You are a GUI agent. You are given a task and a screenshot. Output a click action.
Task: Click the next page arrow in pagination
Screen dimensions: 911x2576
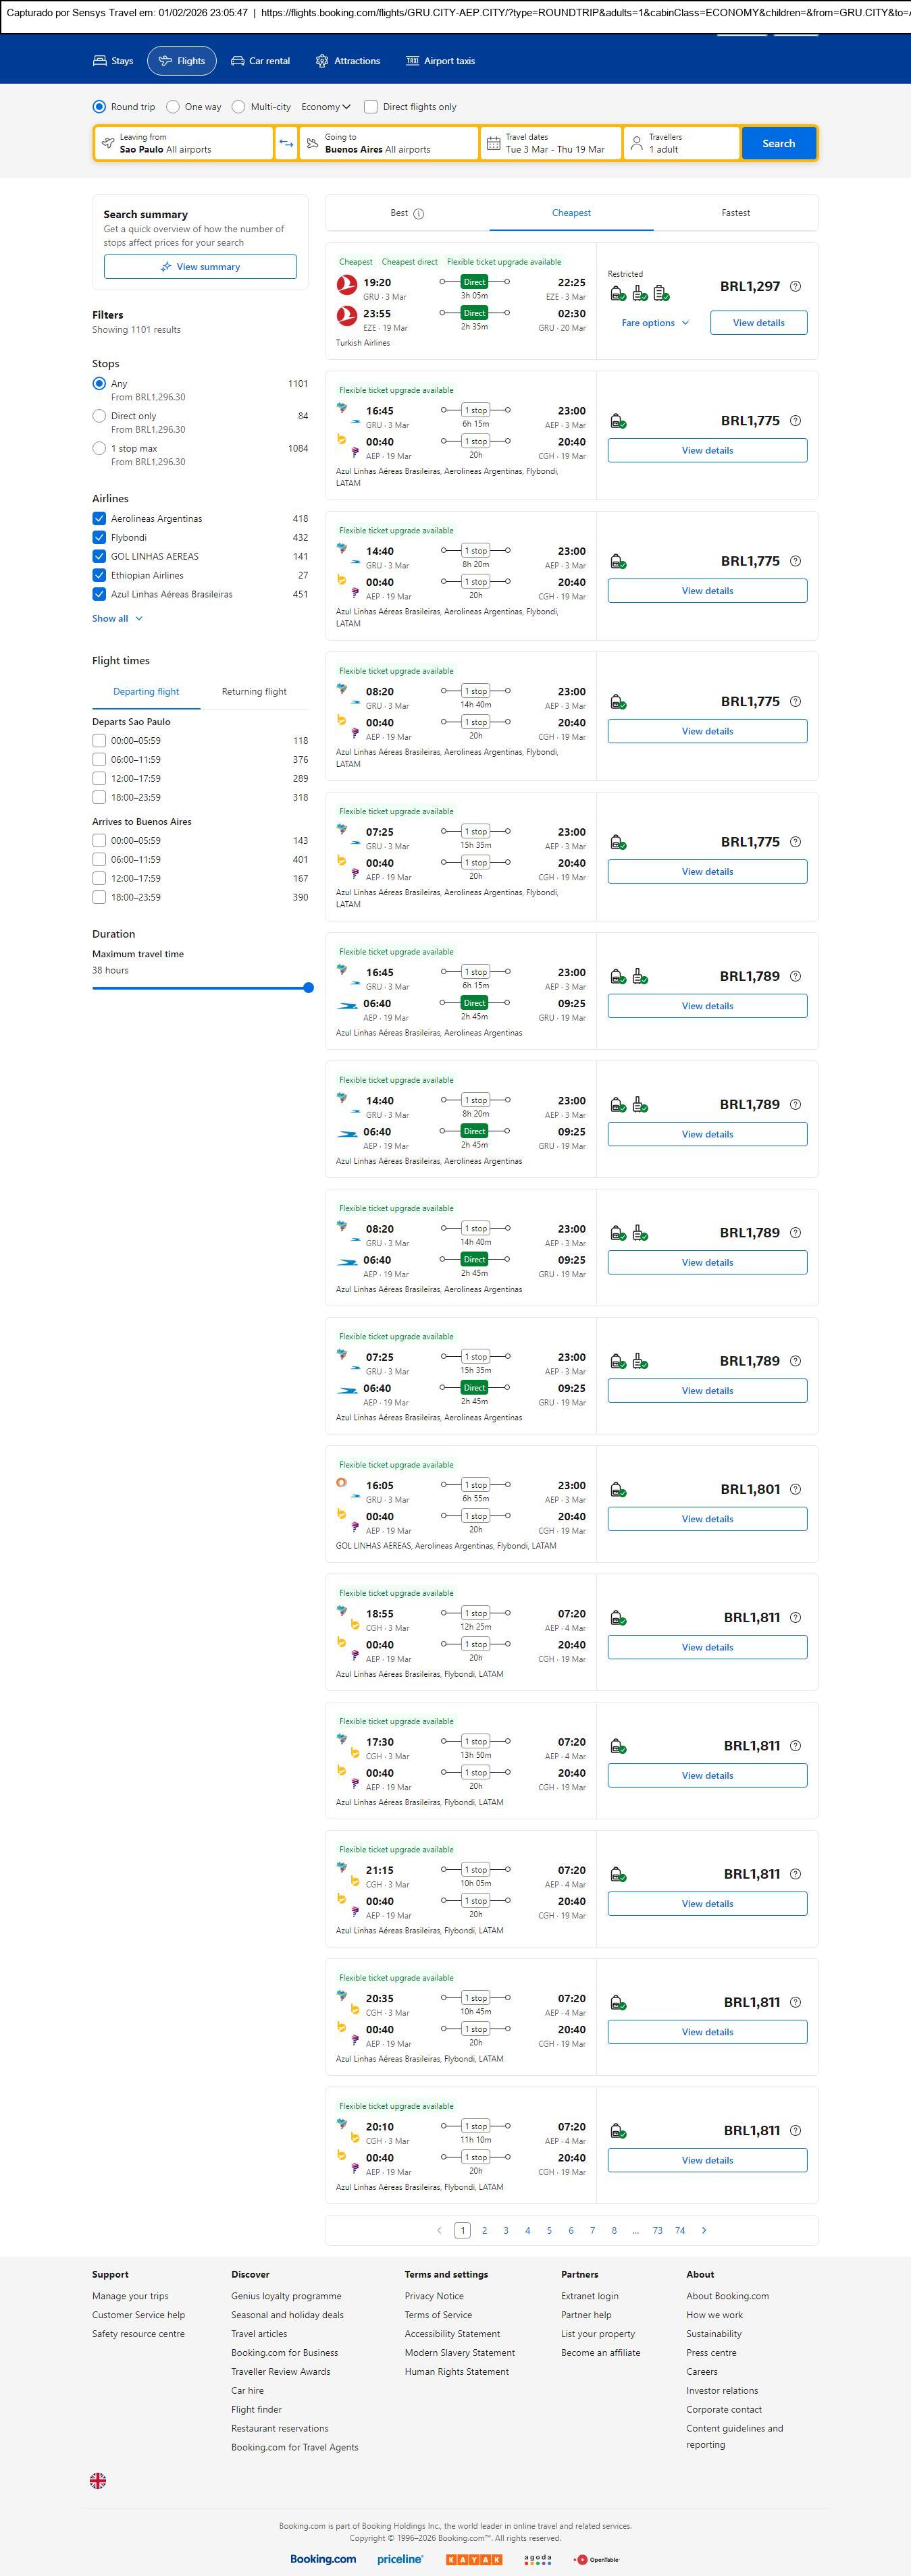coord(704,2230)
